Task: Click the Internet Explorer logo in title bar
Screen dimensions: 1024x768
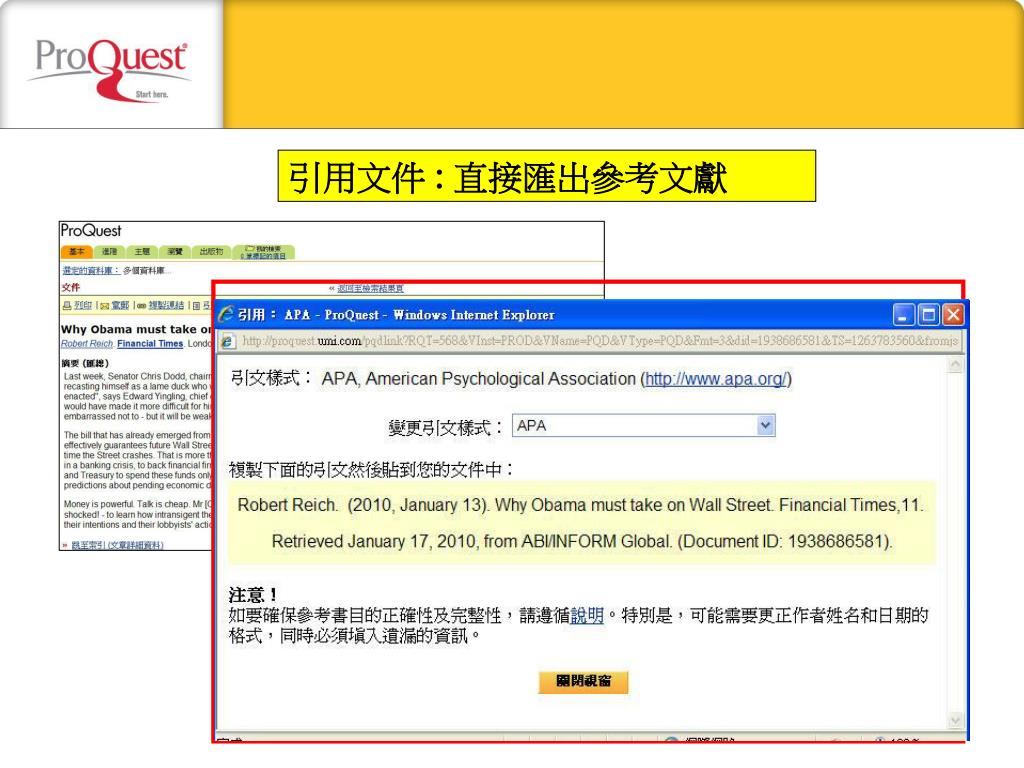Action: [226, 314]
